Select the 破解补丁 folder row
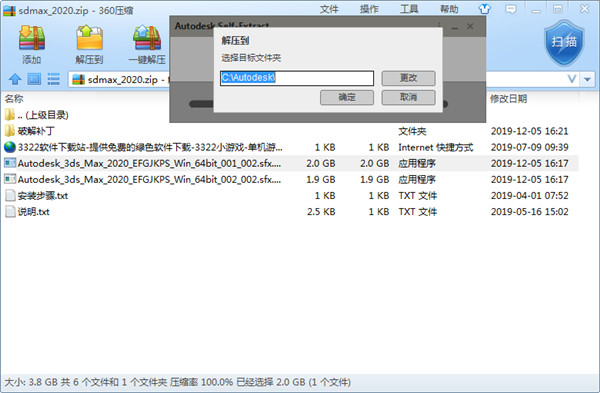Image resolution: width=600 pixels, height=393 pixels. (x=291, y=131)
